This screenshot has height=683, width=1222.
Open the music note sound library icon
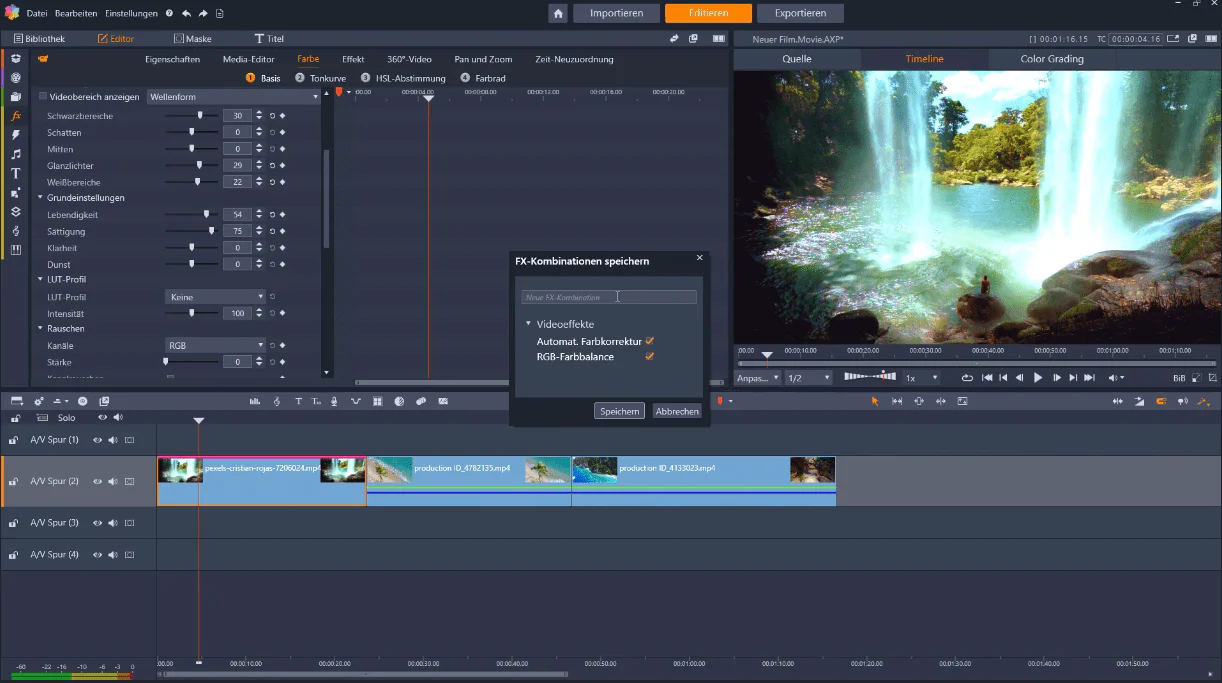click(x=16, y=154)
